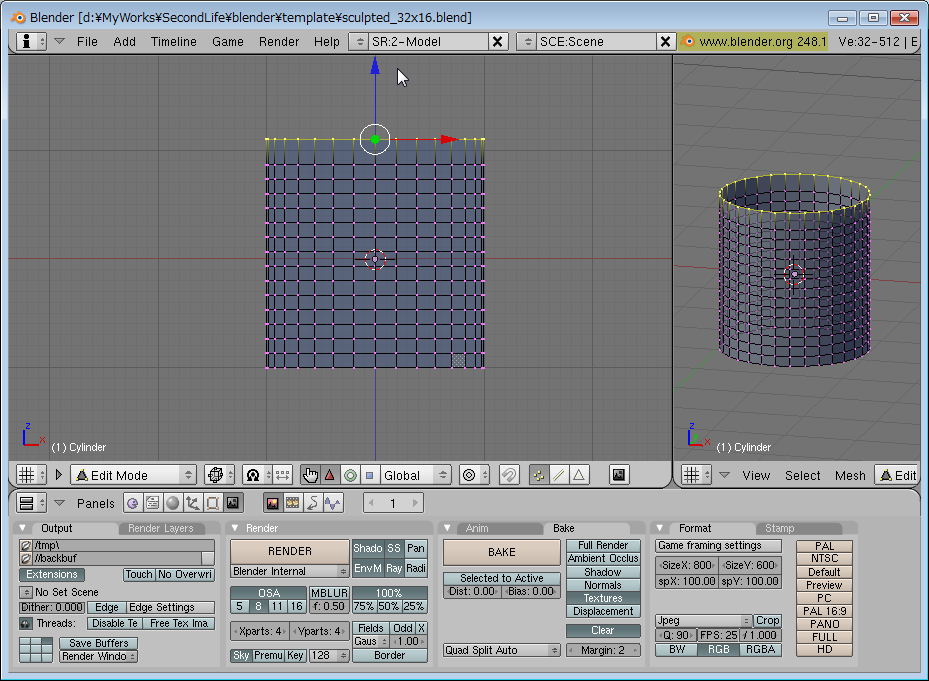The height and width of the screenshot is (681, 929).
Task: Open the Jpeg image format dropdown
Action: click(x=703, y=621)
